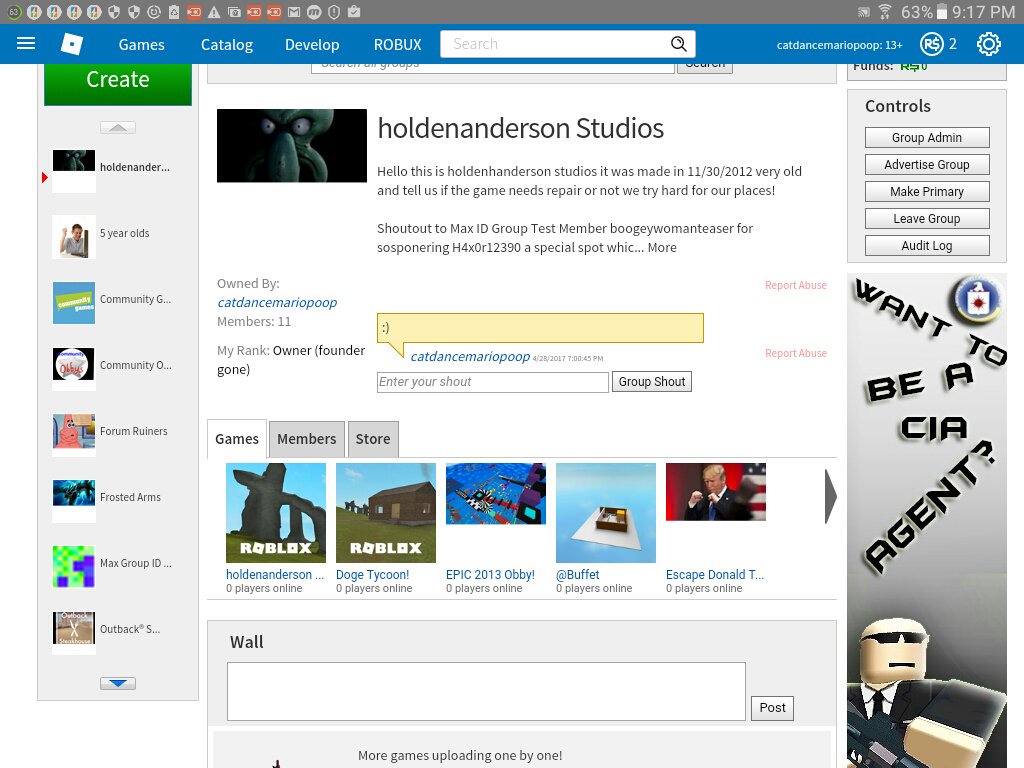Image resolution: width=1024 pixels, height=768 pixels.
Task: Click the wall Post button
Action: point(773,708)
